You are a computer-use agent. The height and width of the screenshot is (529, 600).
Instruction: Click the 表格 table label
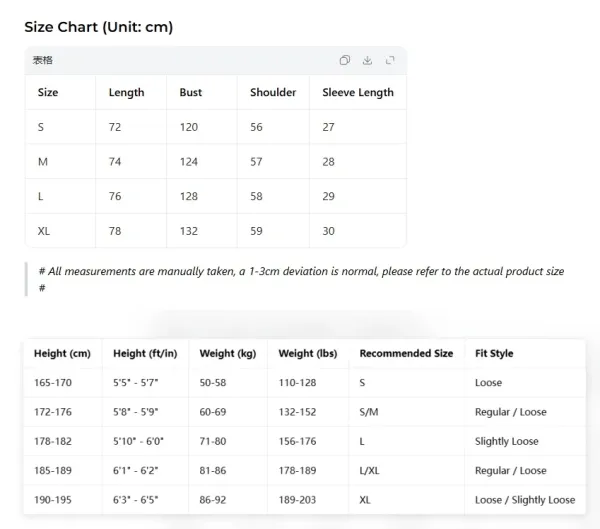(x=42, y=60)
